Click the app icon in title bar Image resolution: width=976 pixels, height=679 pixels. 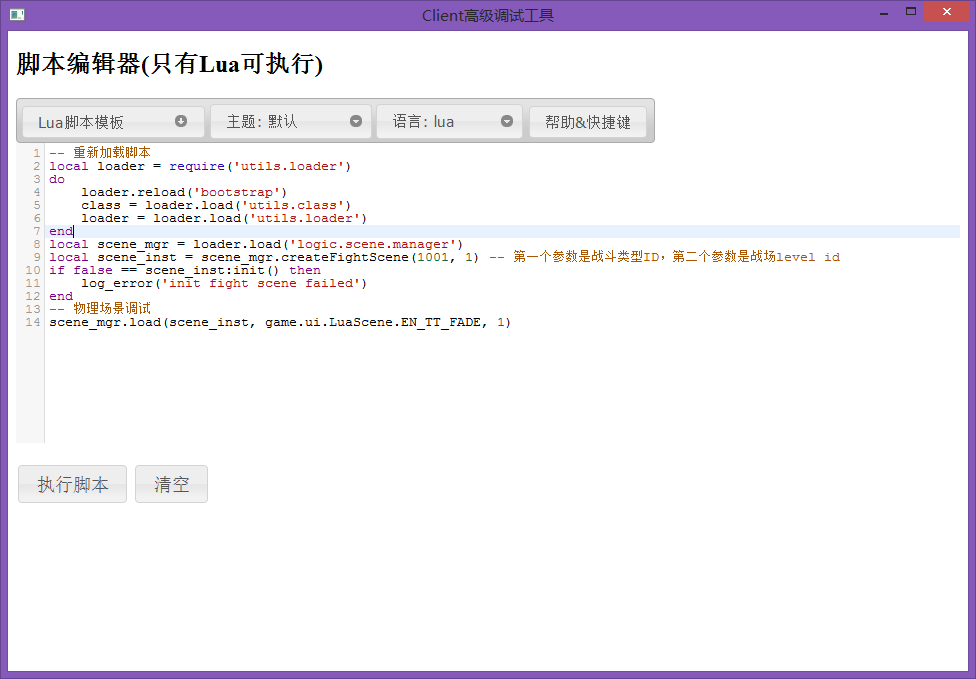16,14
